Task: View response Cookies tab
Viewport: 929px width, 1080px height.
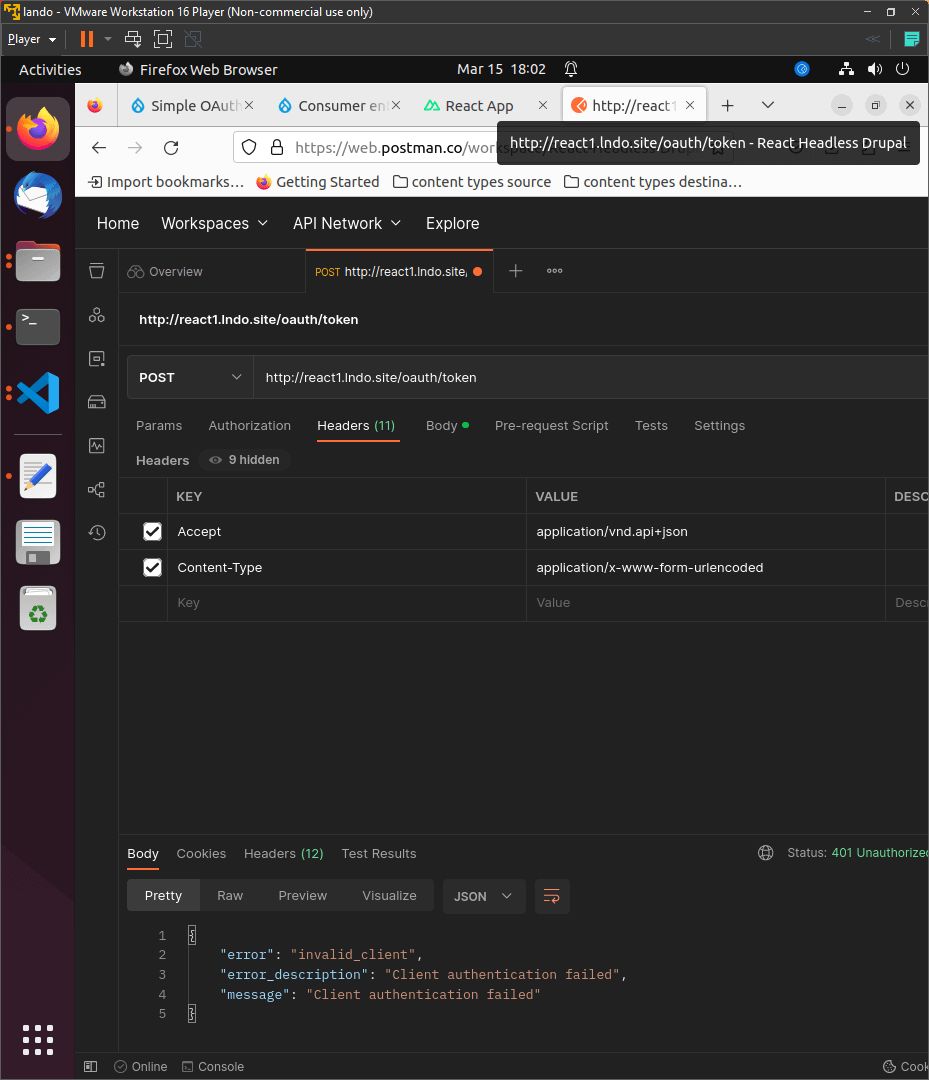Action: point(201,854)
